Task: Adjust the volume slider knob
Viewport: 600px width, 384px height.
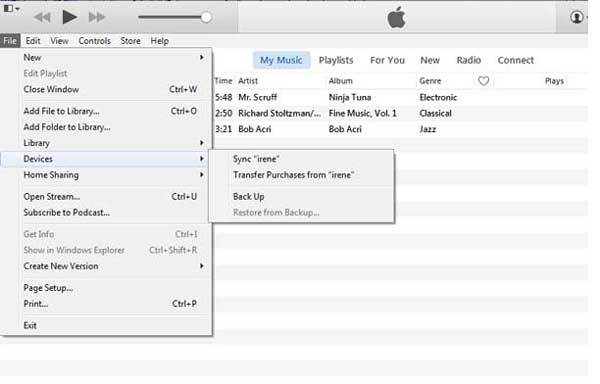Action: (206, 17)
